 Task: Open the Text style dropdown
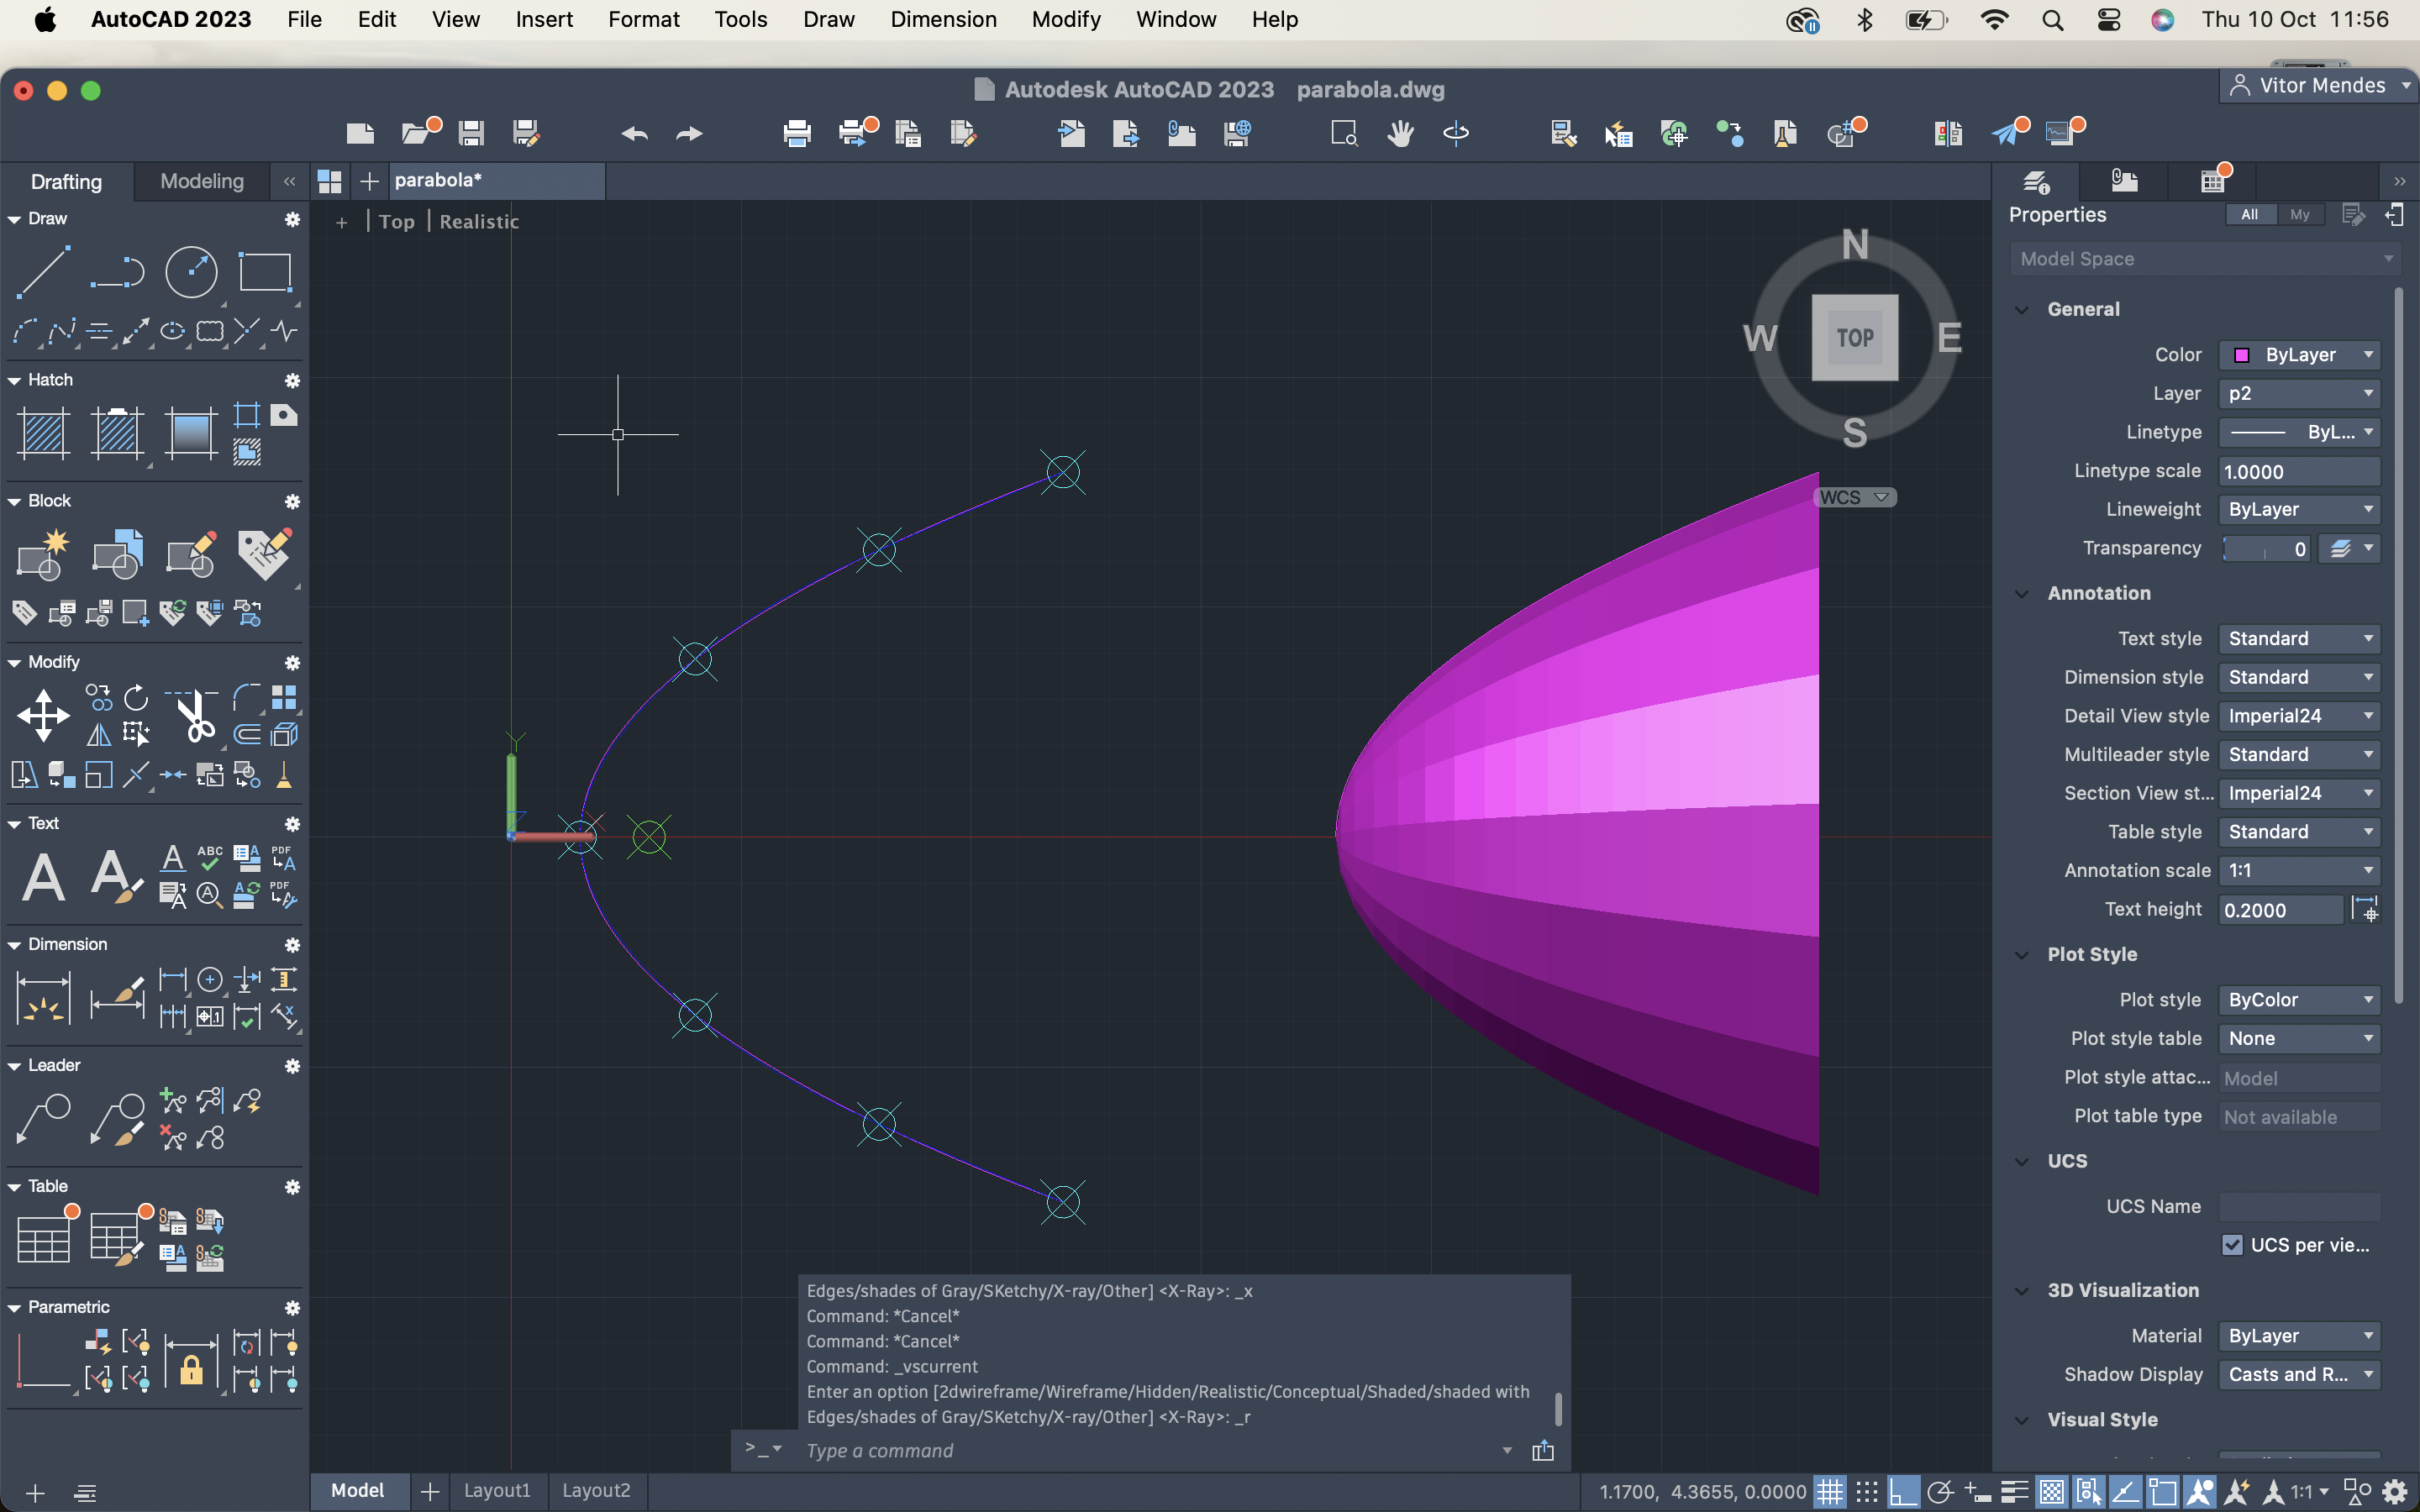pos(2299,638)
